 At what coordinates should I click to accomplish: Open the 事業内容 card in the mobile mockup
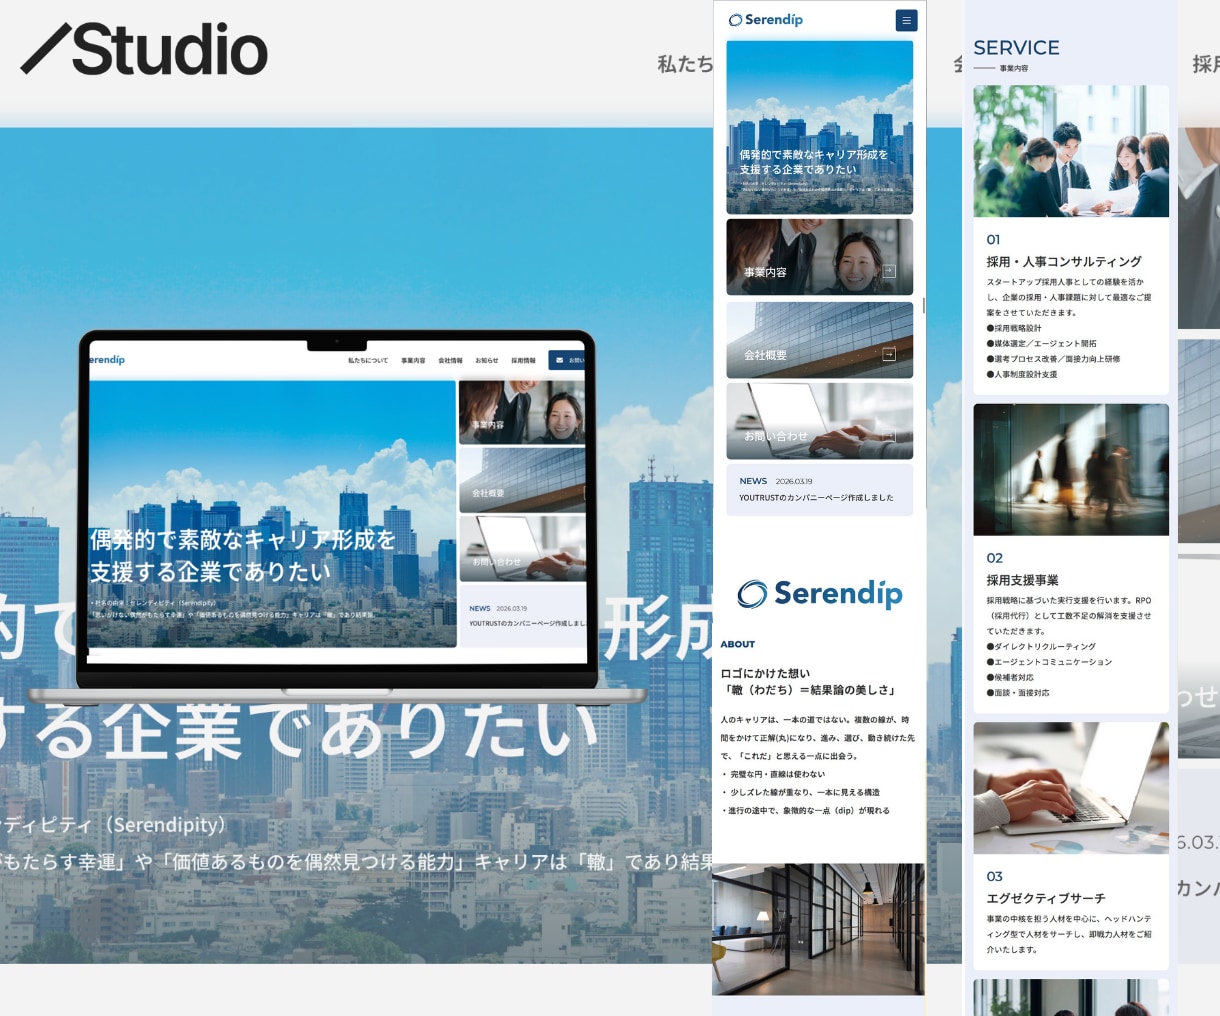coord(820,257)
